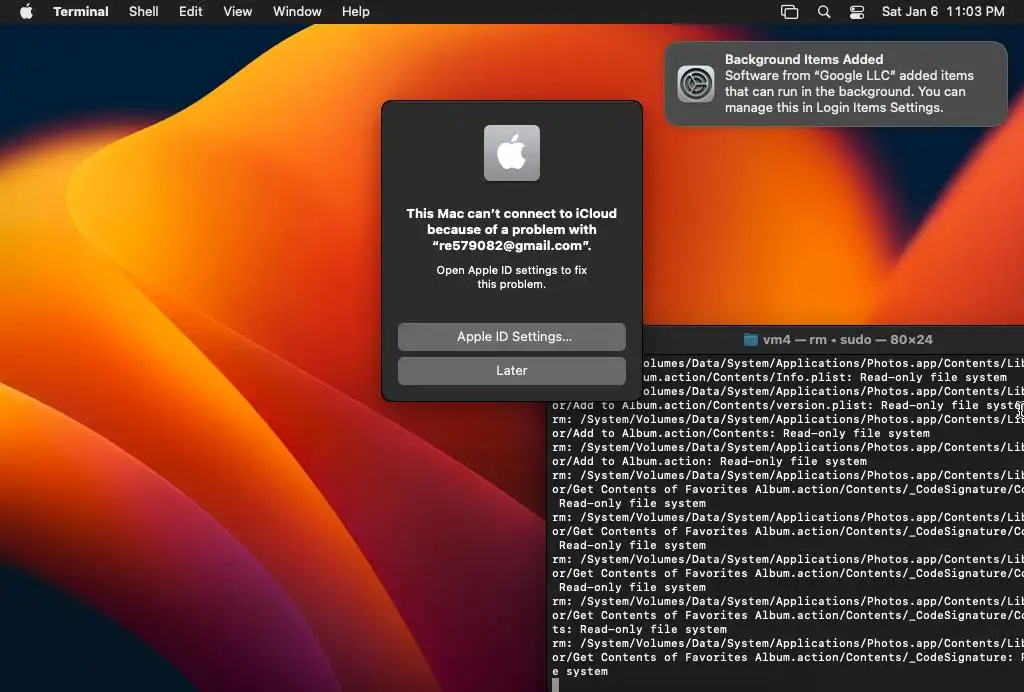Open Control Center icon in menu bar
1024x692 pixels.
pos(857,12)
